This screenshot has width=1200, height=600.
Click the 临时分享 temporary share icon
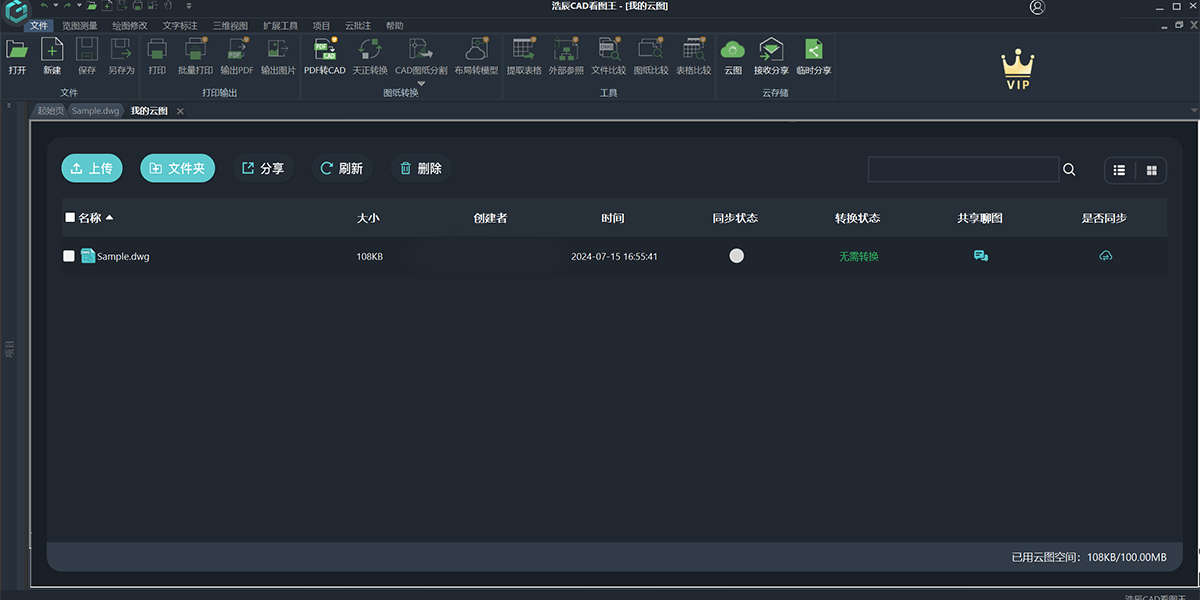click(x=813, y=50)
